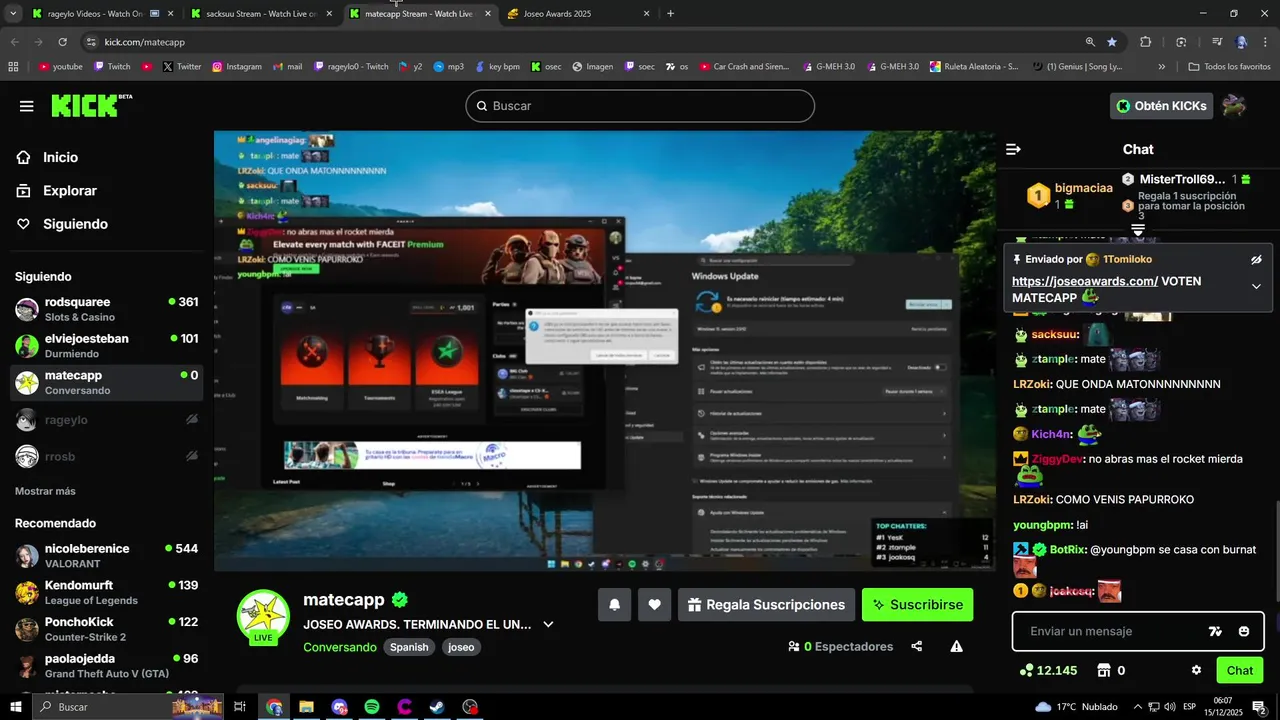The width and height of the screenshot is (1280, 720).
Task: Send message with Chat button
Action: click(1240, 670)
